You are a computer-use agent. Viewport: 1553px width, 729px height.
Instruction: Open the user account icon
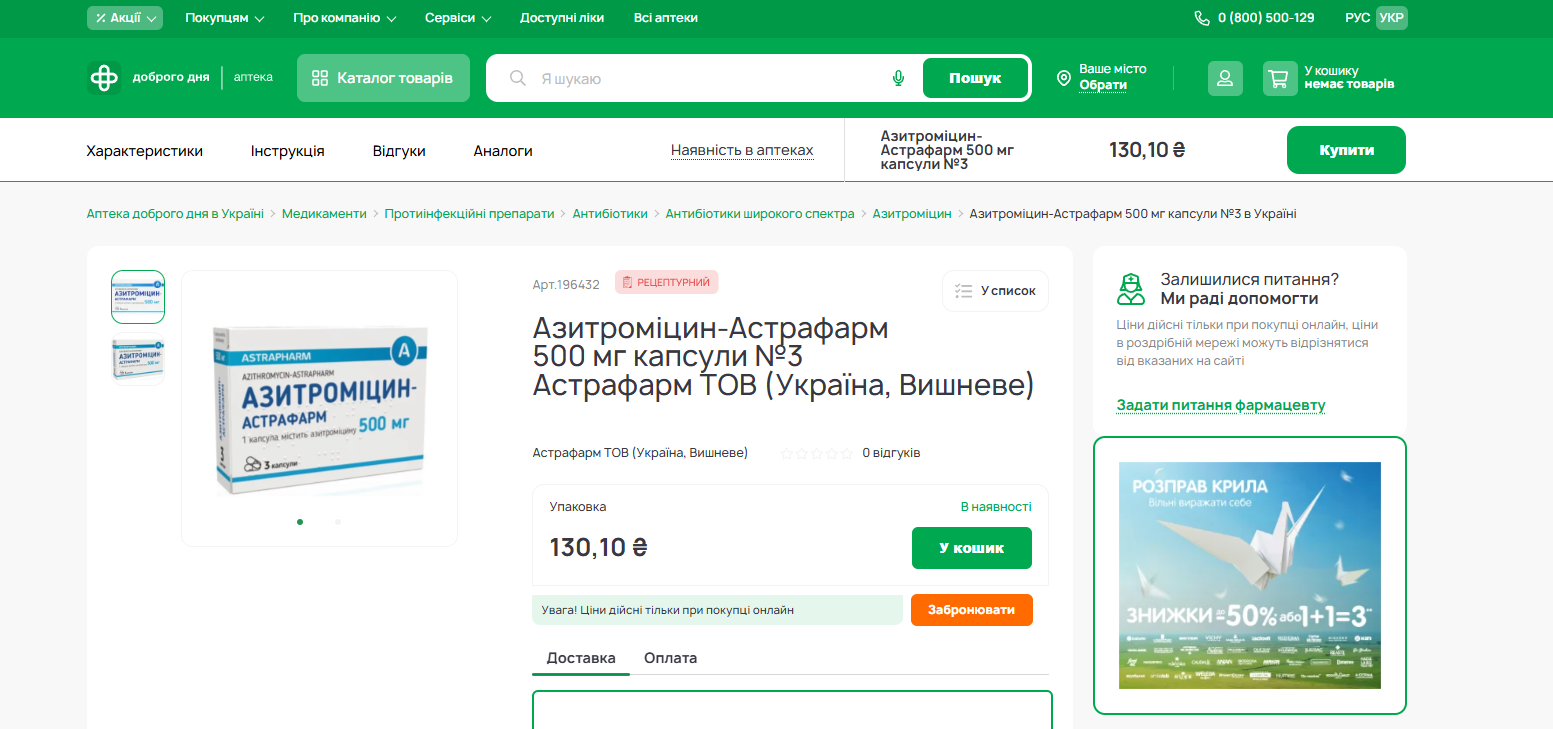pos(1225,78)
